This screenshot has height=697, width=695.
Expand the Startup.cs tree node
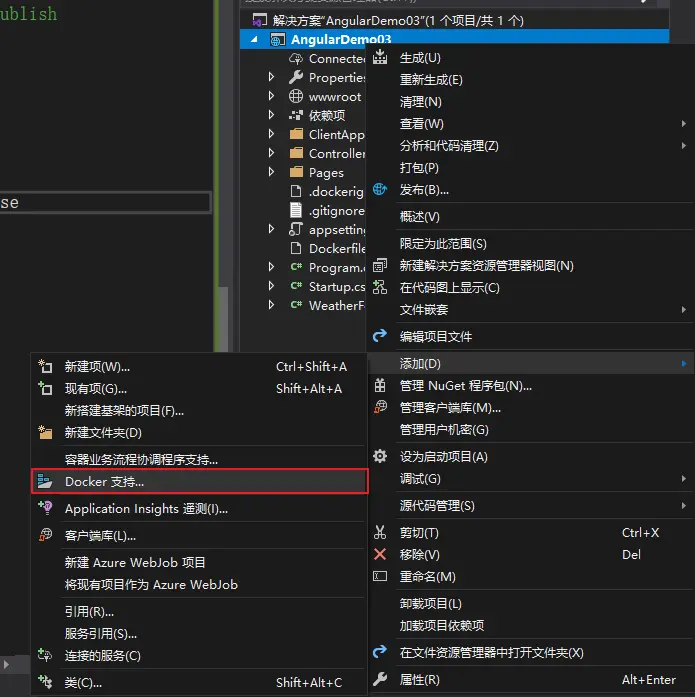click(x=271, y=286)
